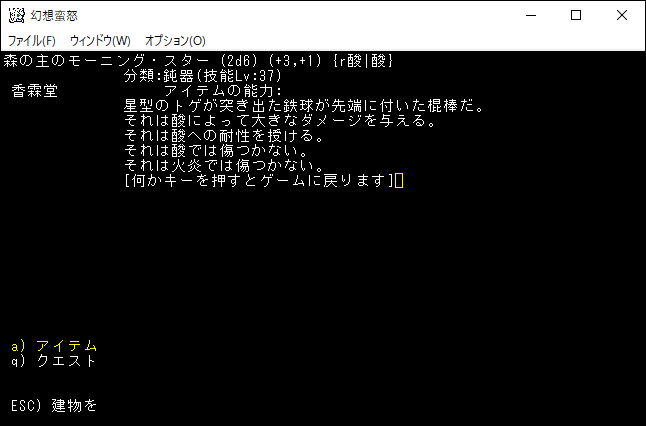Open the オプション(O) menu
This screenshot has height=426, width=646.
175,41
